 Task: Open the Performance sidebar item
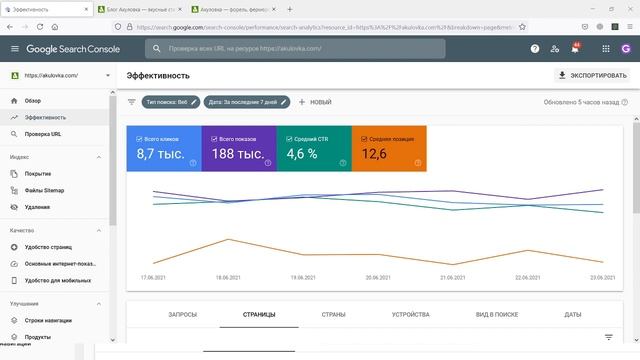pyautogui.click(x=55, y=118)
